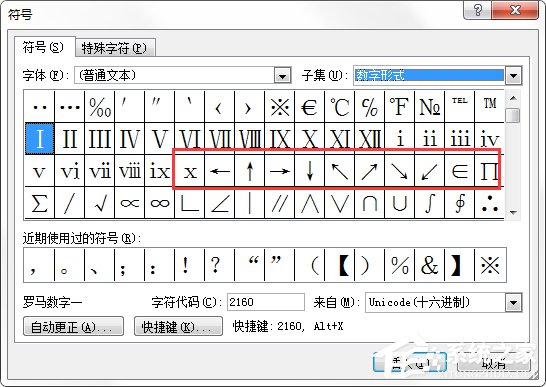Choose the summation ∑ symbol
The height and width of the screenshot is (387, 546).
[40, 203]
